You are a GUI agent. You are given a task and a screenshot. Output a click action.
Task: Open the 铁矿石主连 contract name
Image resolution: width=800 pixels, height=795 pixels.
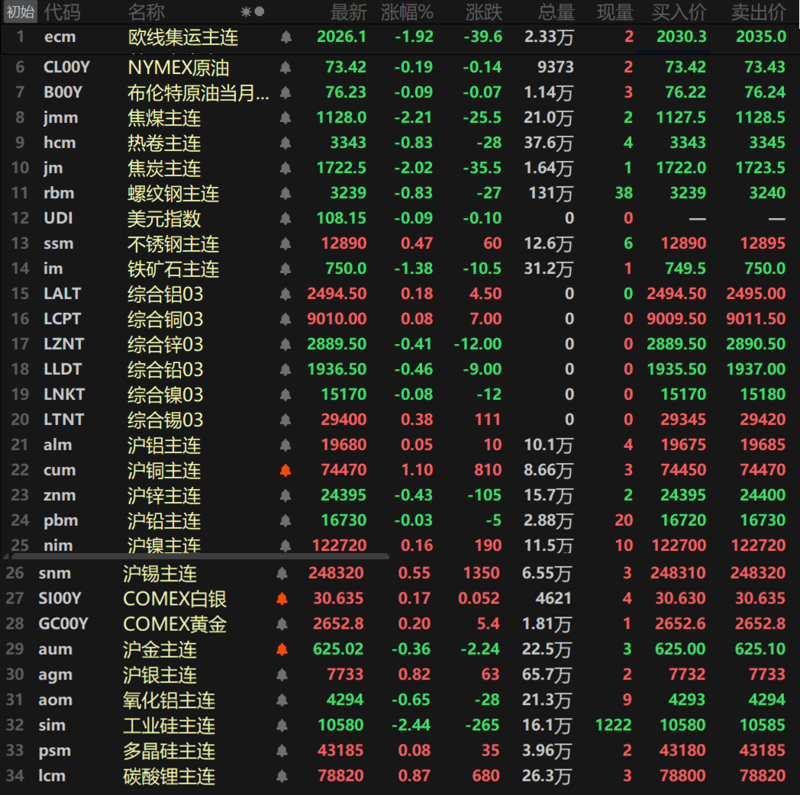[172, 269]
